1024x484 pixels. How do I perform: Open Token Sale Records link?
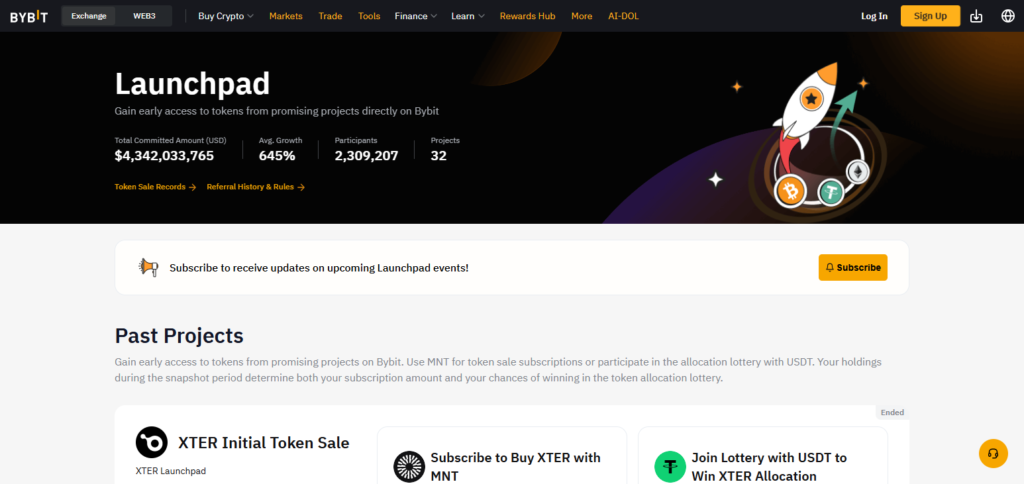coord(155,187)
